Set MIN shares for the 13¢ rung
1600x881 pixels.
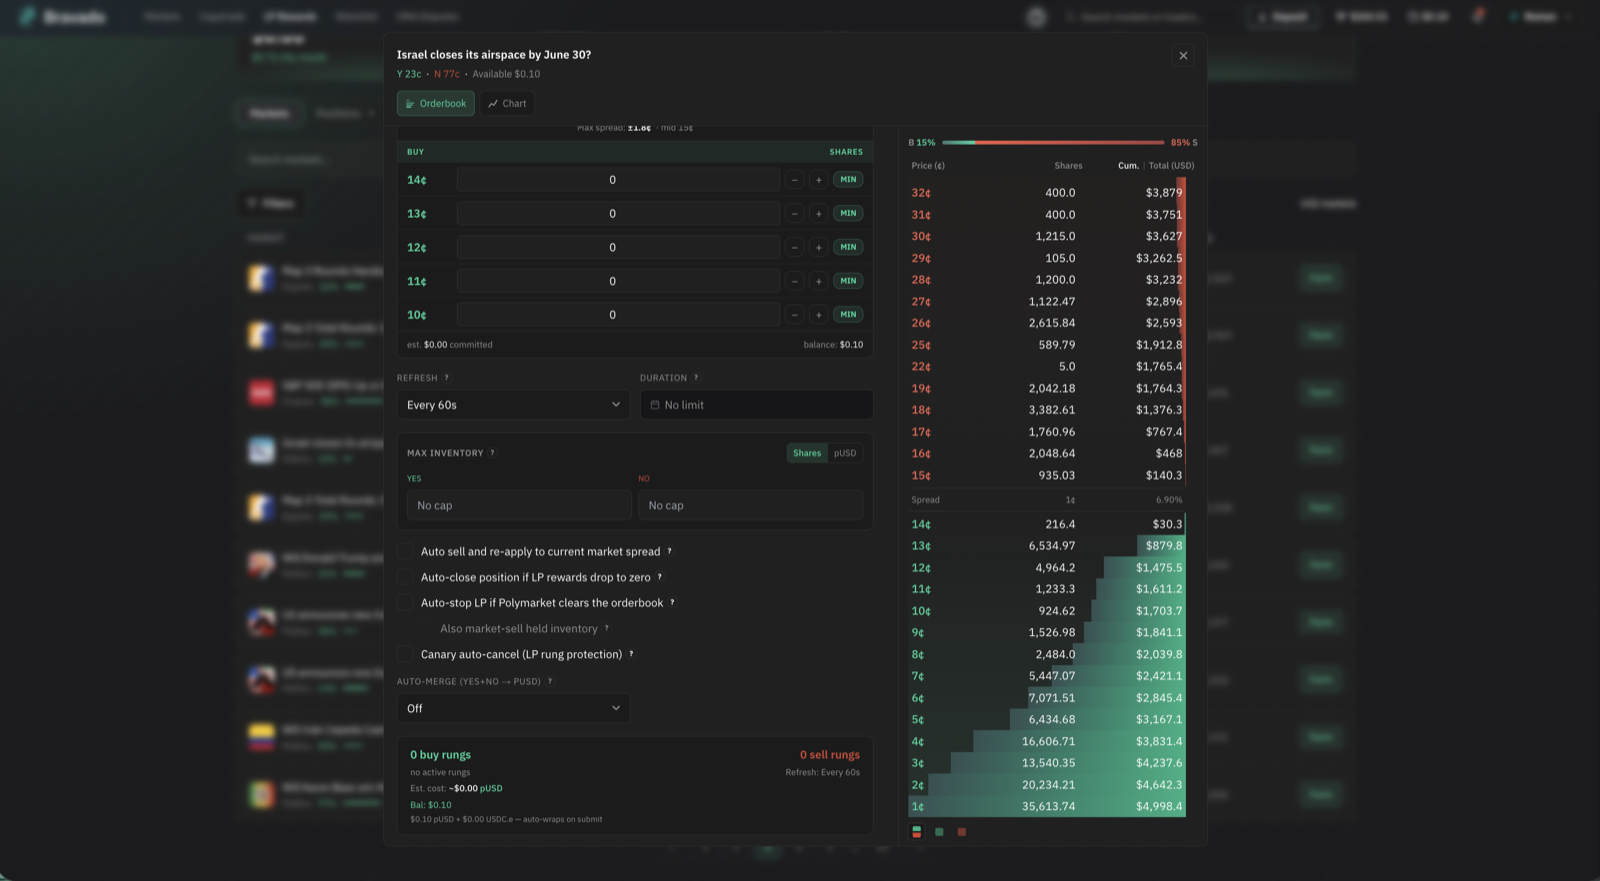tap(848, 214)
